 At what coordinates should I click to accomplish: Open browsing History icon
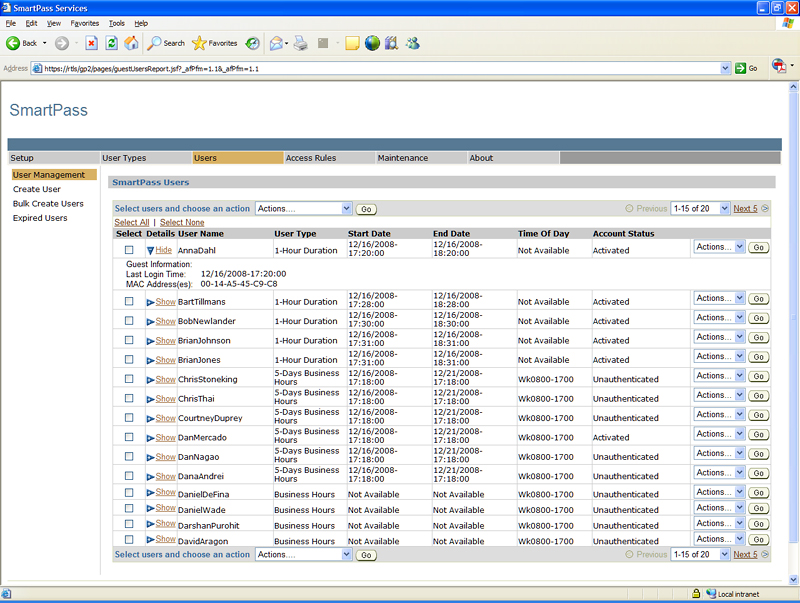click(x=253, y=43)
